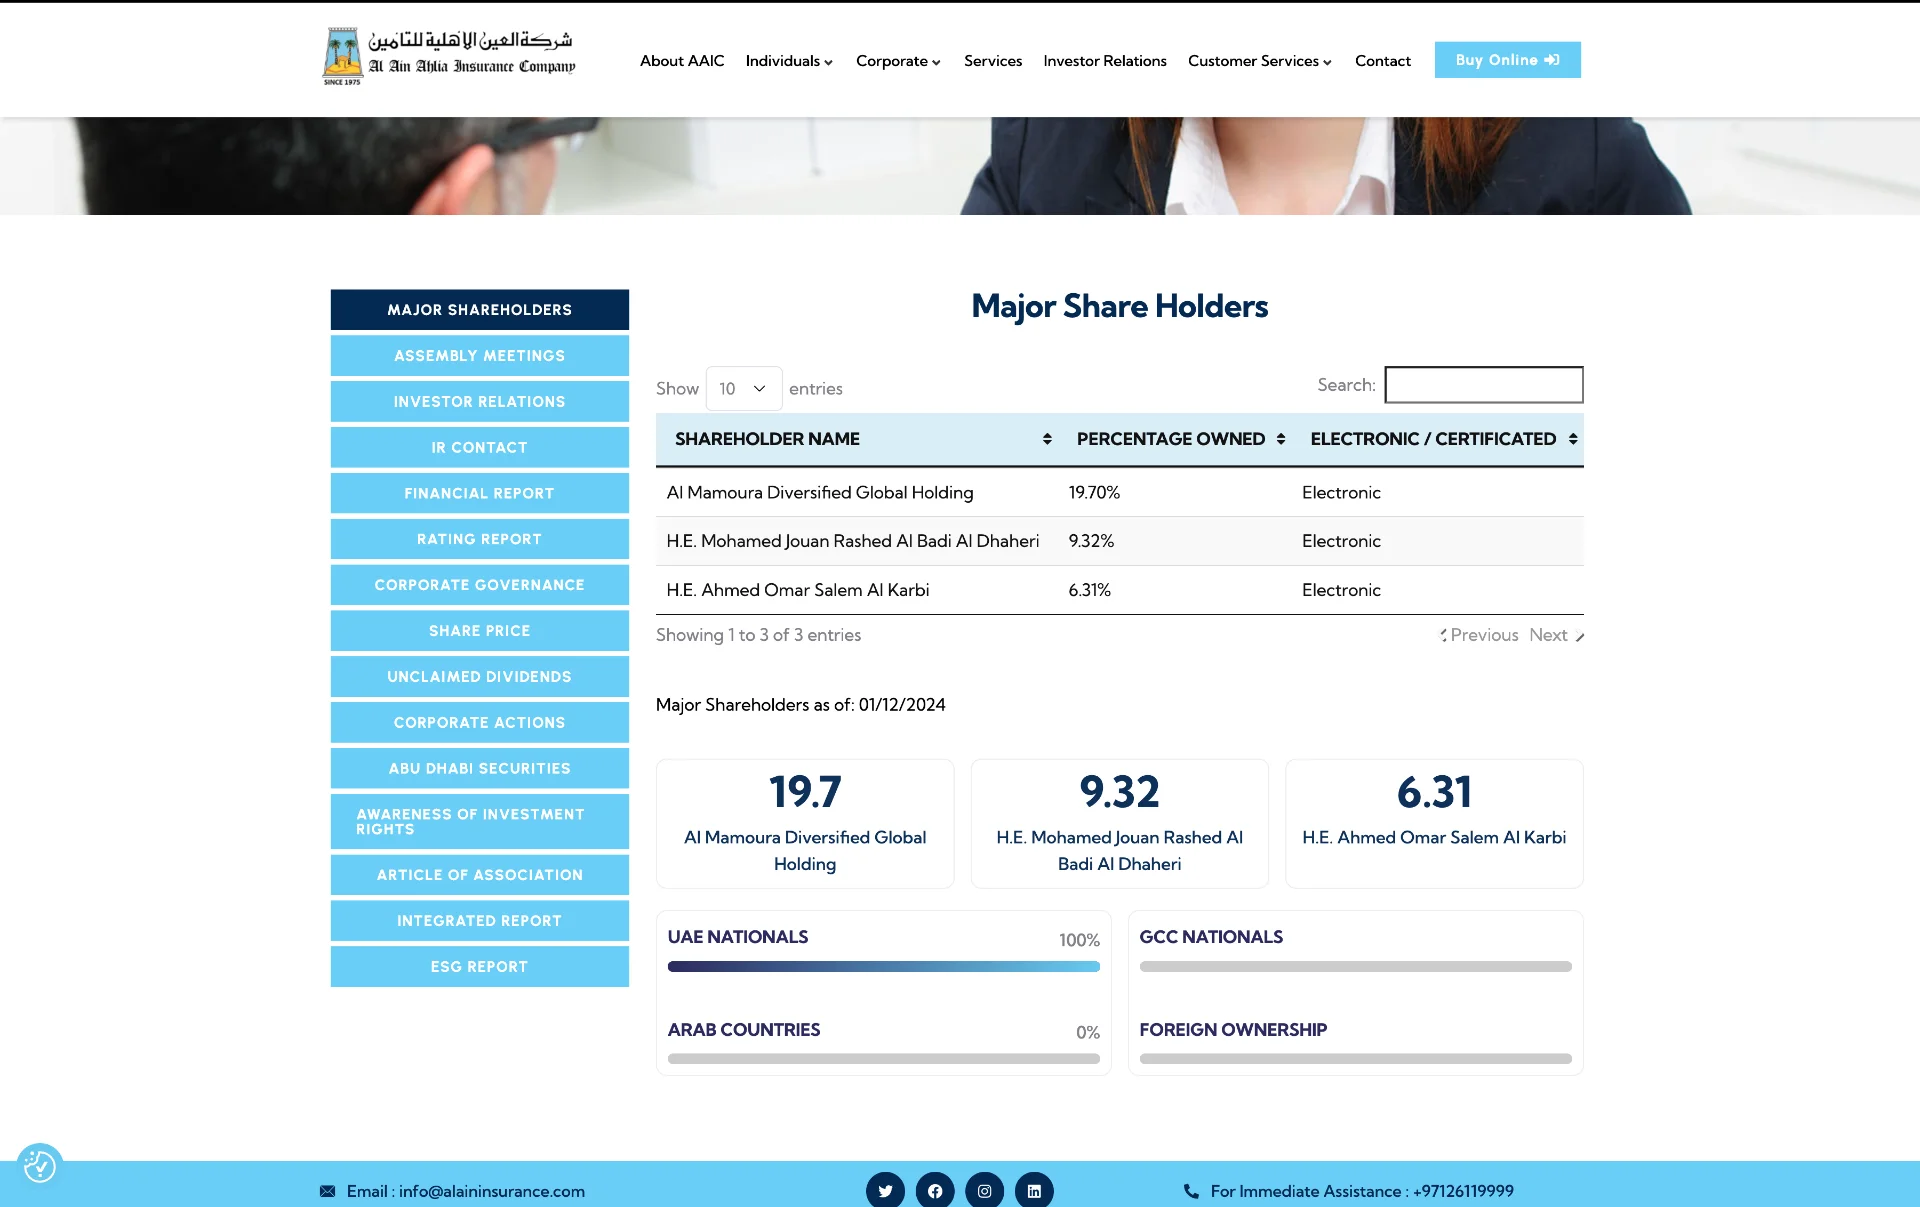Screen dimensions: 1920x1207
Task: Click the +97126119999 phone number
Action: (1463, 1191)
